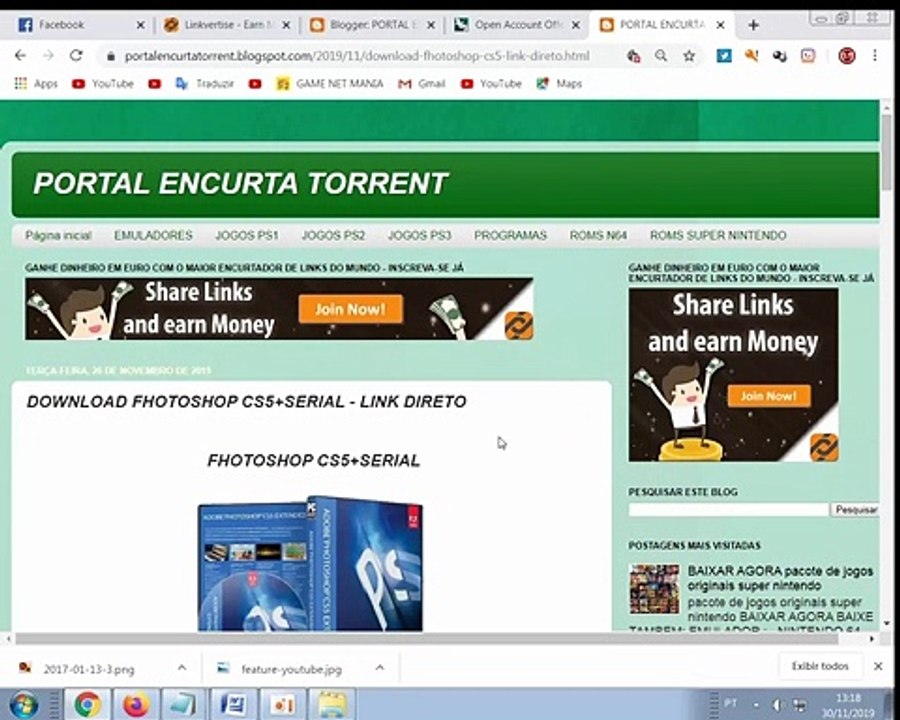
Task: Click the address bar URL
Action: [x=356, y=56]
